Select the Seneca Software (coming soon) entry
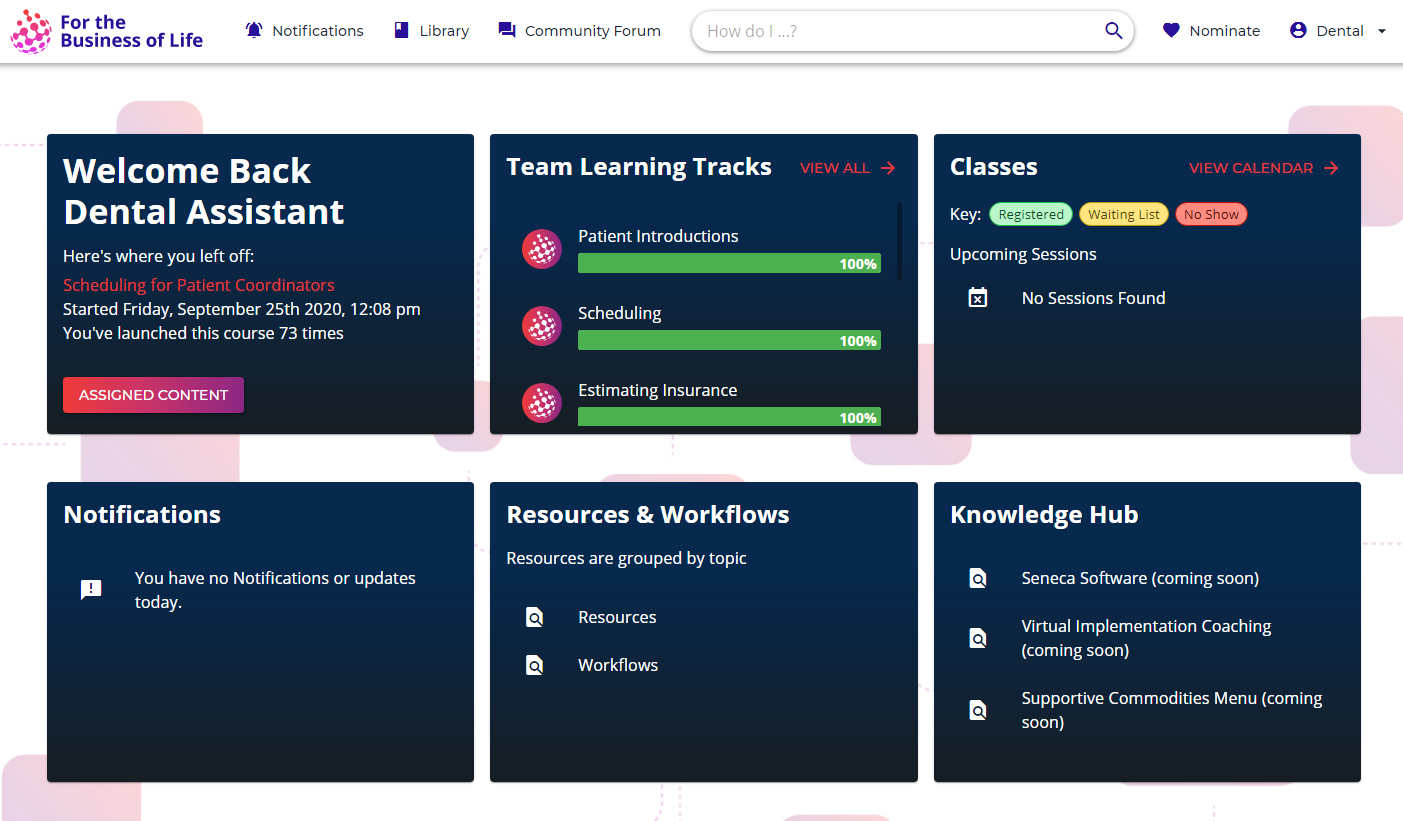This screenshot has width=1403, height=821. [x=1140, y=578]
